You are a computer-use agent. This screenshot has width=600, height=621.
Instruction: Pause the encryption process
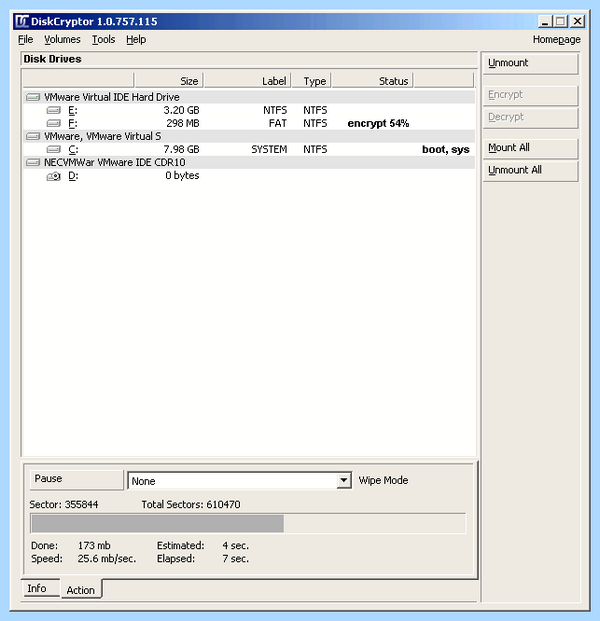coord(76,480)
